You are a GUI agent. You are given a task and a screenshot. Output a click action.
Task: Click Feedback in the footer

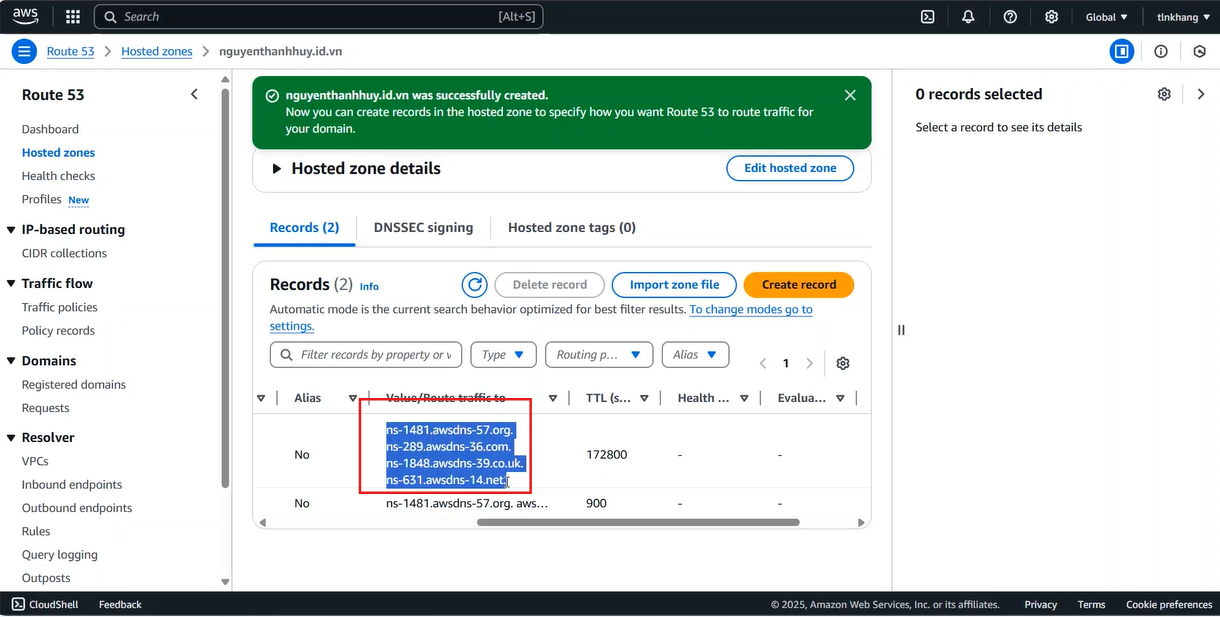pos(120,604)
